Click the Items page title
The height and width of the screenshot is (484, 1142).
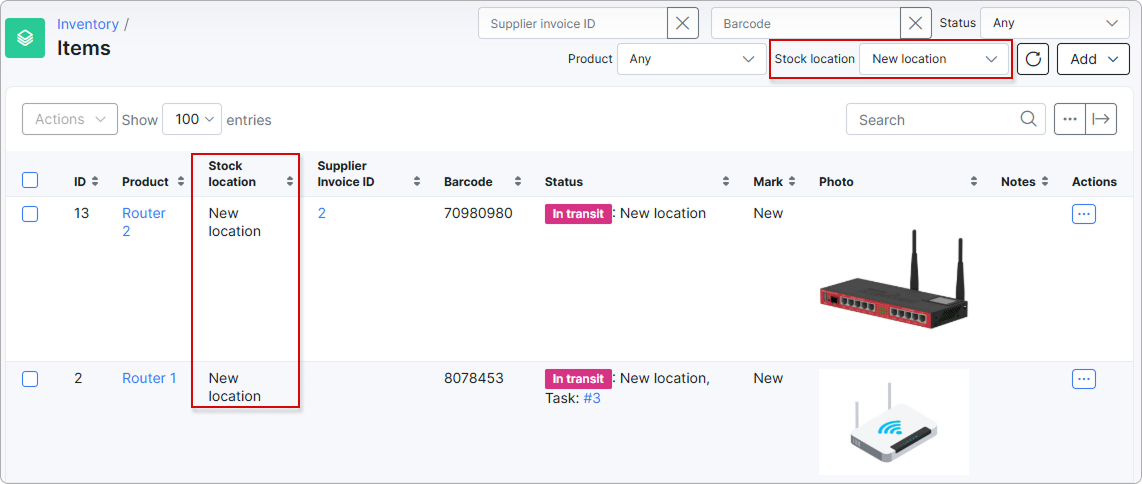tap(84, 48)
